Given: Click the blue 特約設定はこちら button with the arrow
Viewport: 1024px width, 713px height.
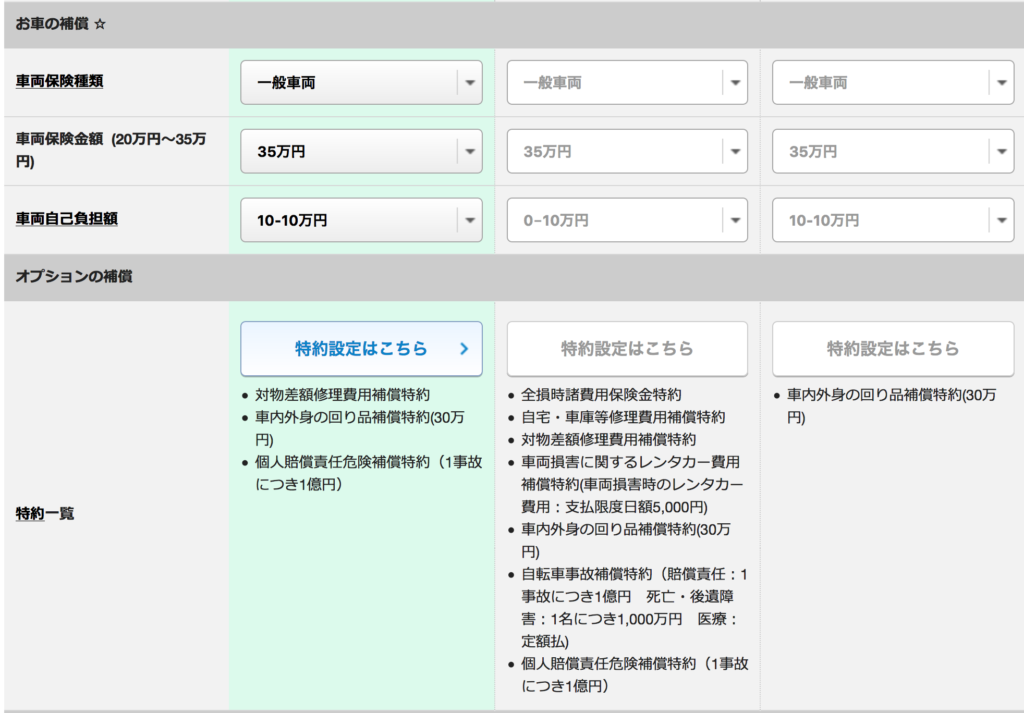Looking at the screenshot, I should (x=361, y=349).
